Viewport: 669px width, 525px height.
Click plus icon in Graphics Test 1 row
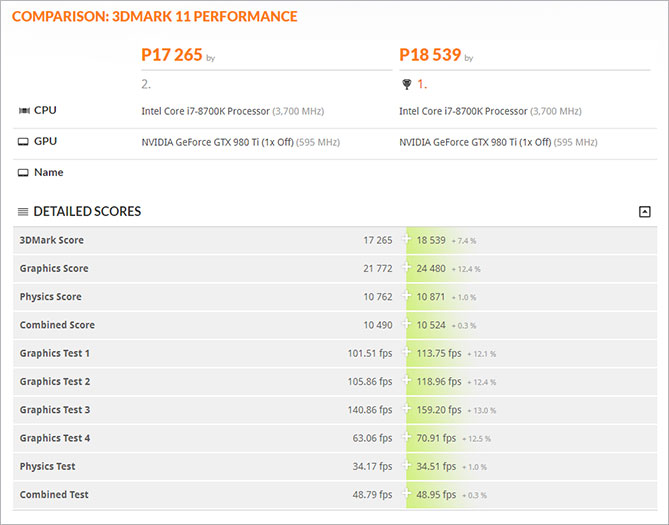point(407,352)
